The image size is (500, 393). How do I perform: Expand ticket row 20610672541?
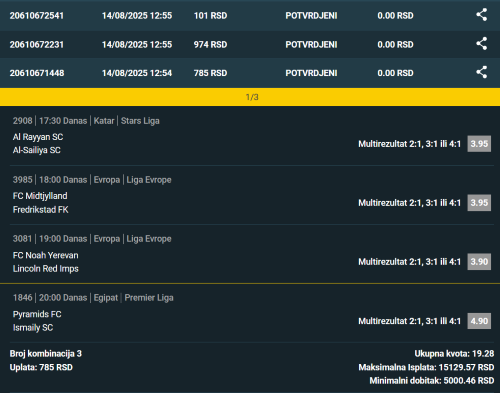pyautogui.click(x=250, y=15)
